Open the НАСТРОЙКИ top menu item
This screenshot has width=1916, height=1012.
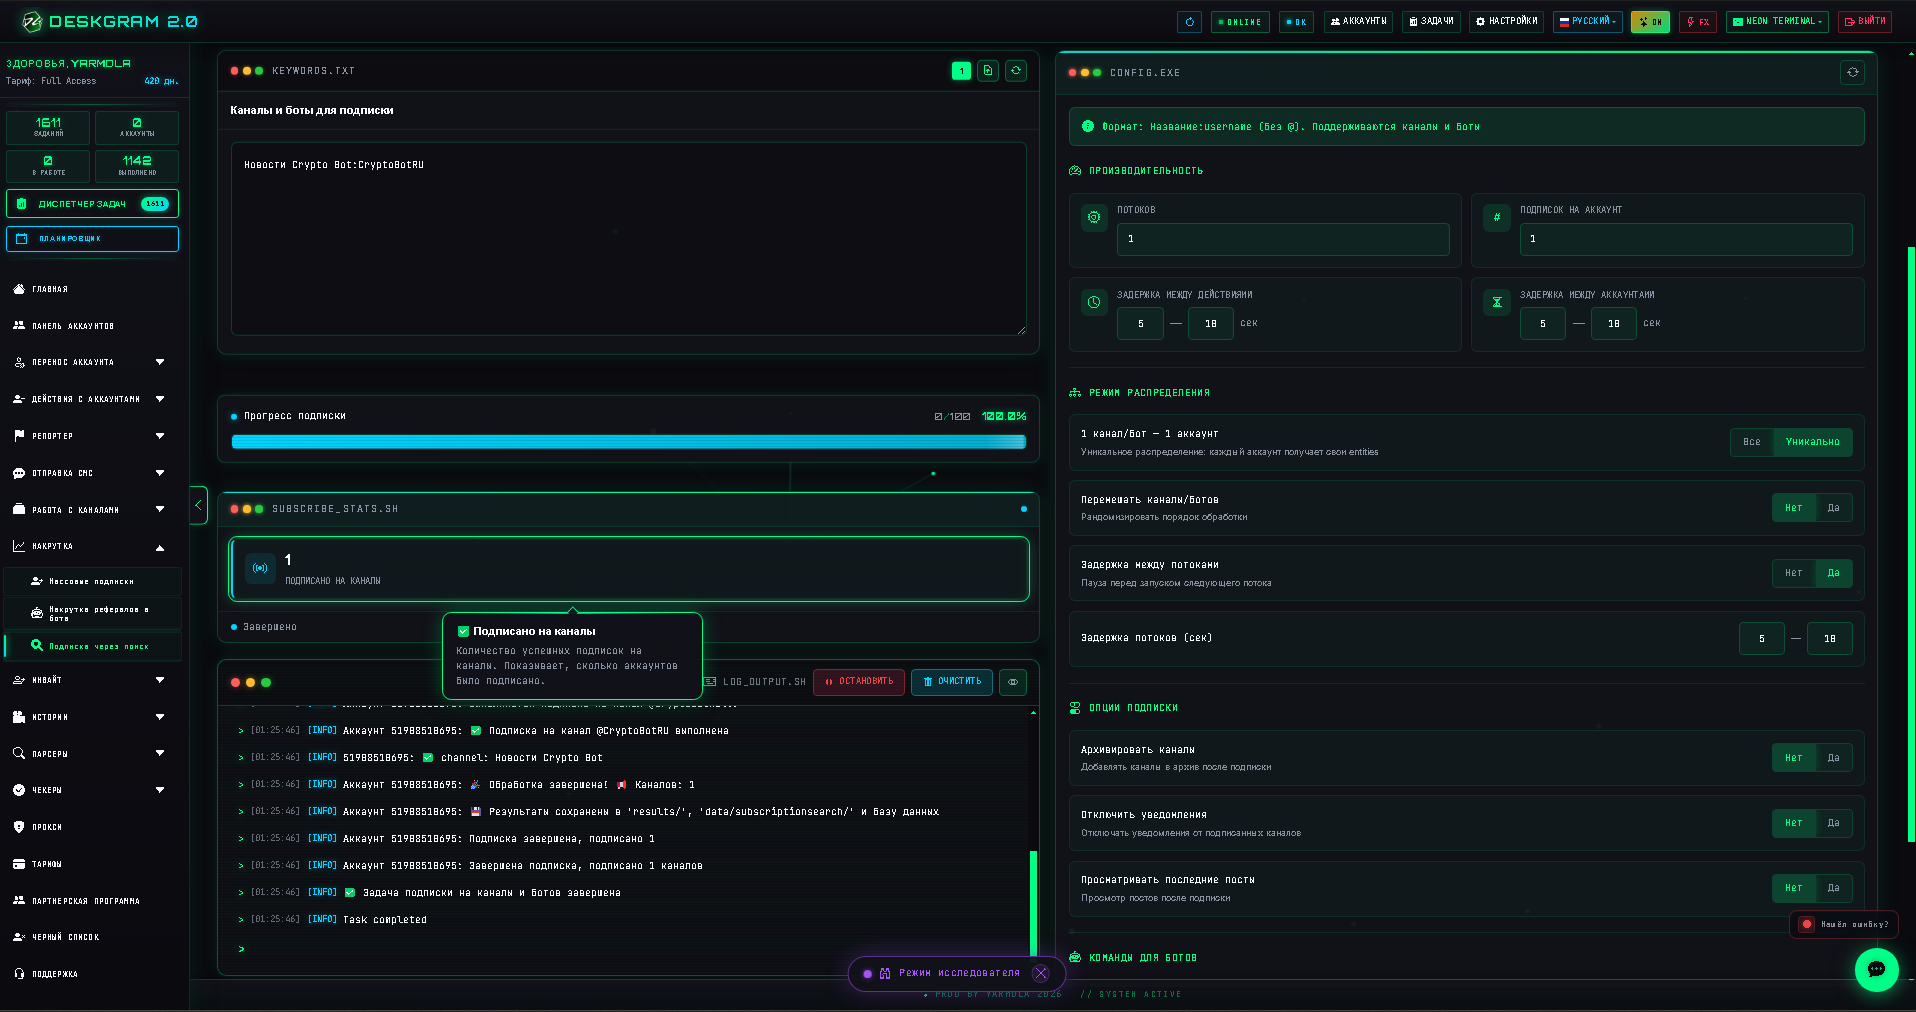coord(1506,21)
